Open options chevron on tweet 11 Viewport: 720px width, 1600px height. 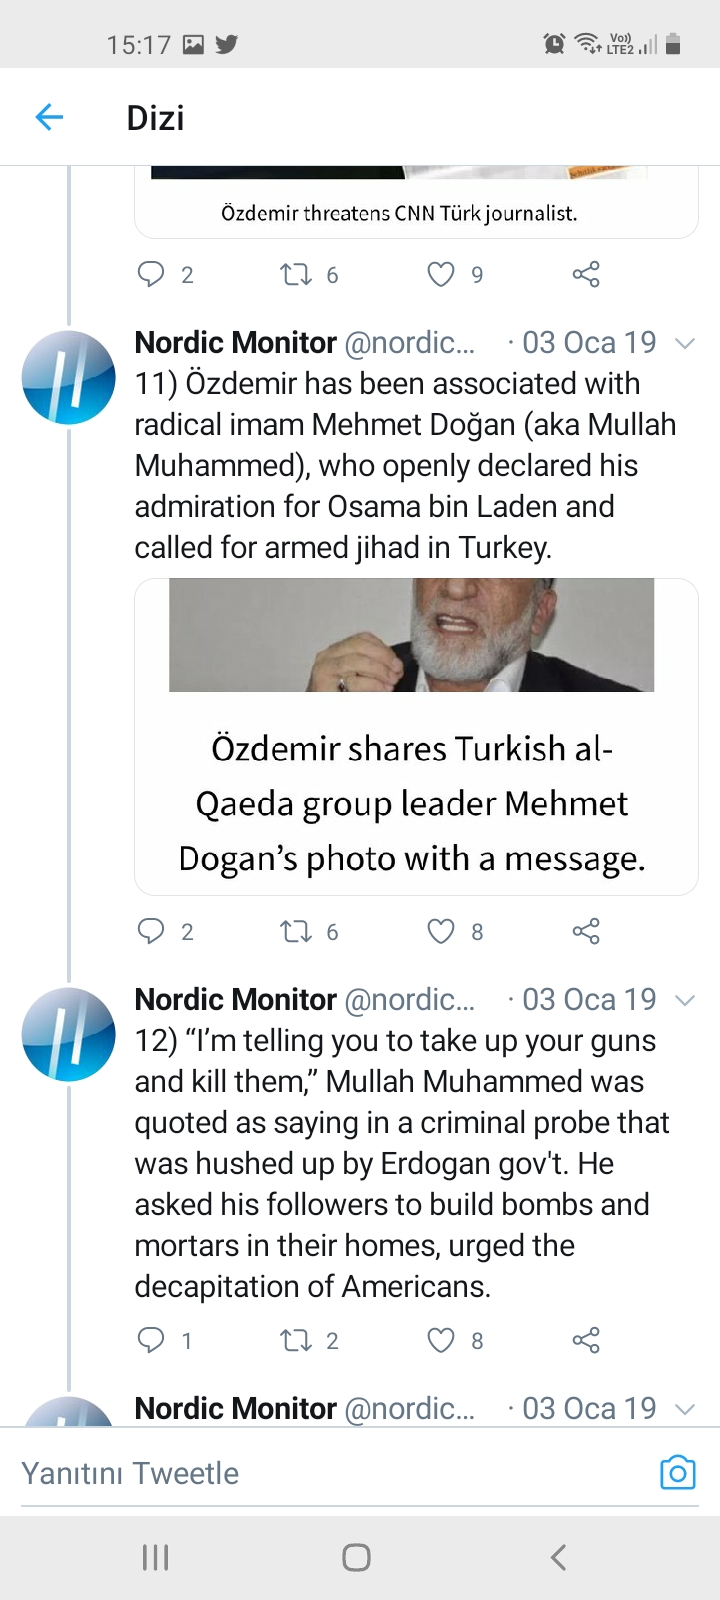(x=685, y=343)
